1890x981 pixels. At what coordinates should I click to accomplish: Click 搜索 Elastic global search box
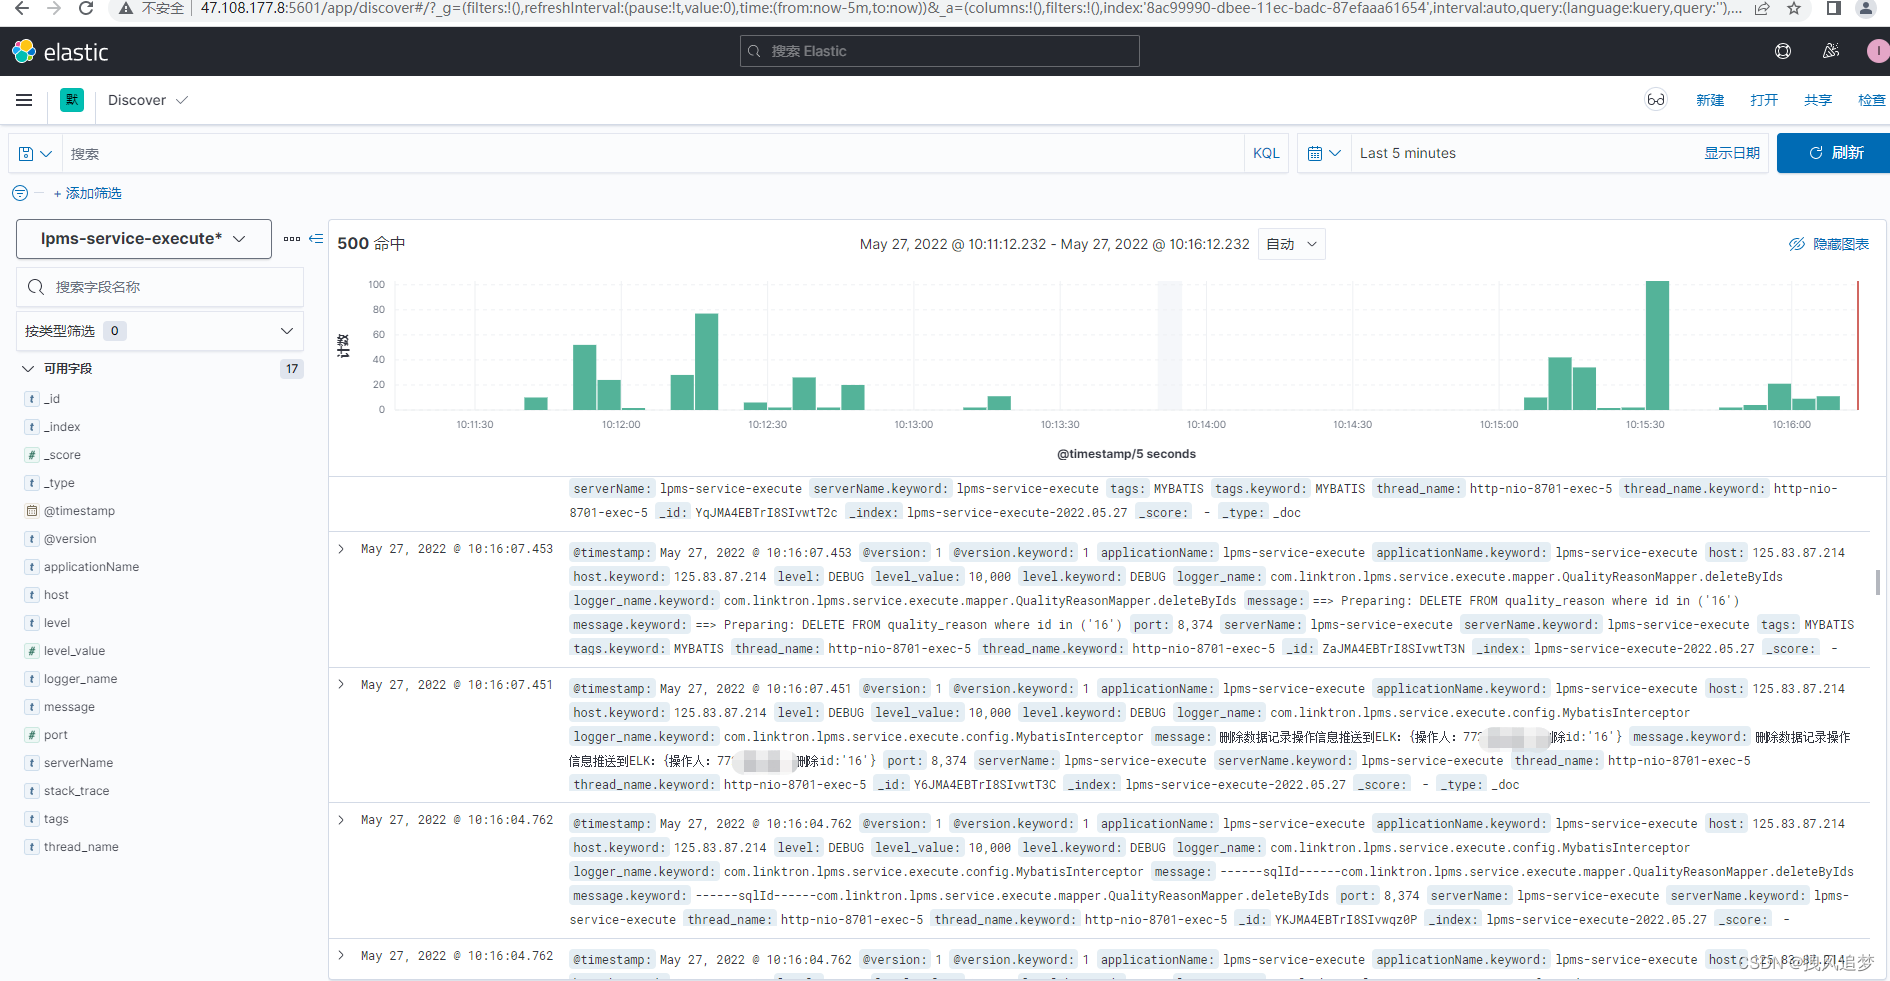pos(940,51)
